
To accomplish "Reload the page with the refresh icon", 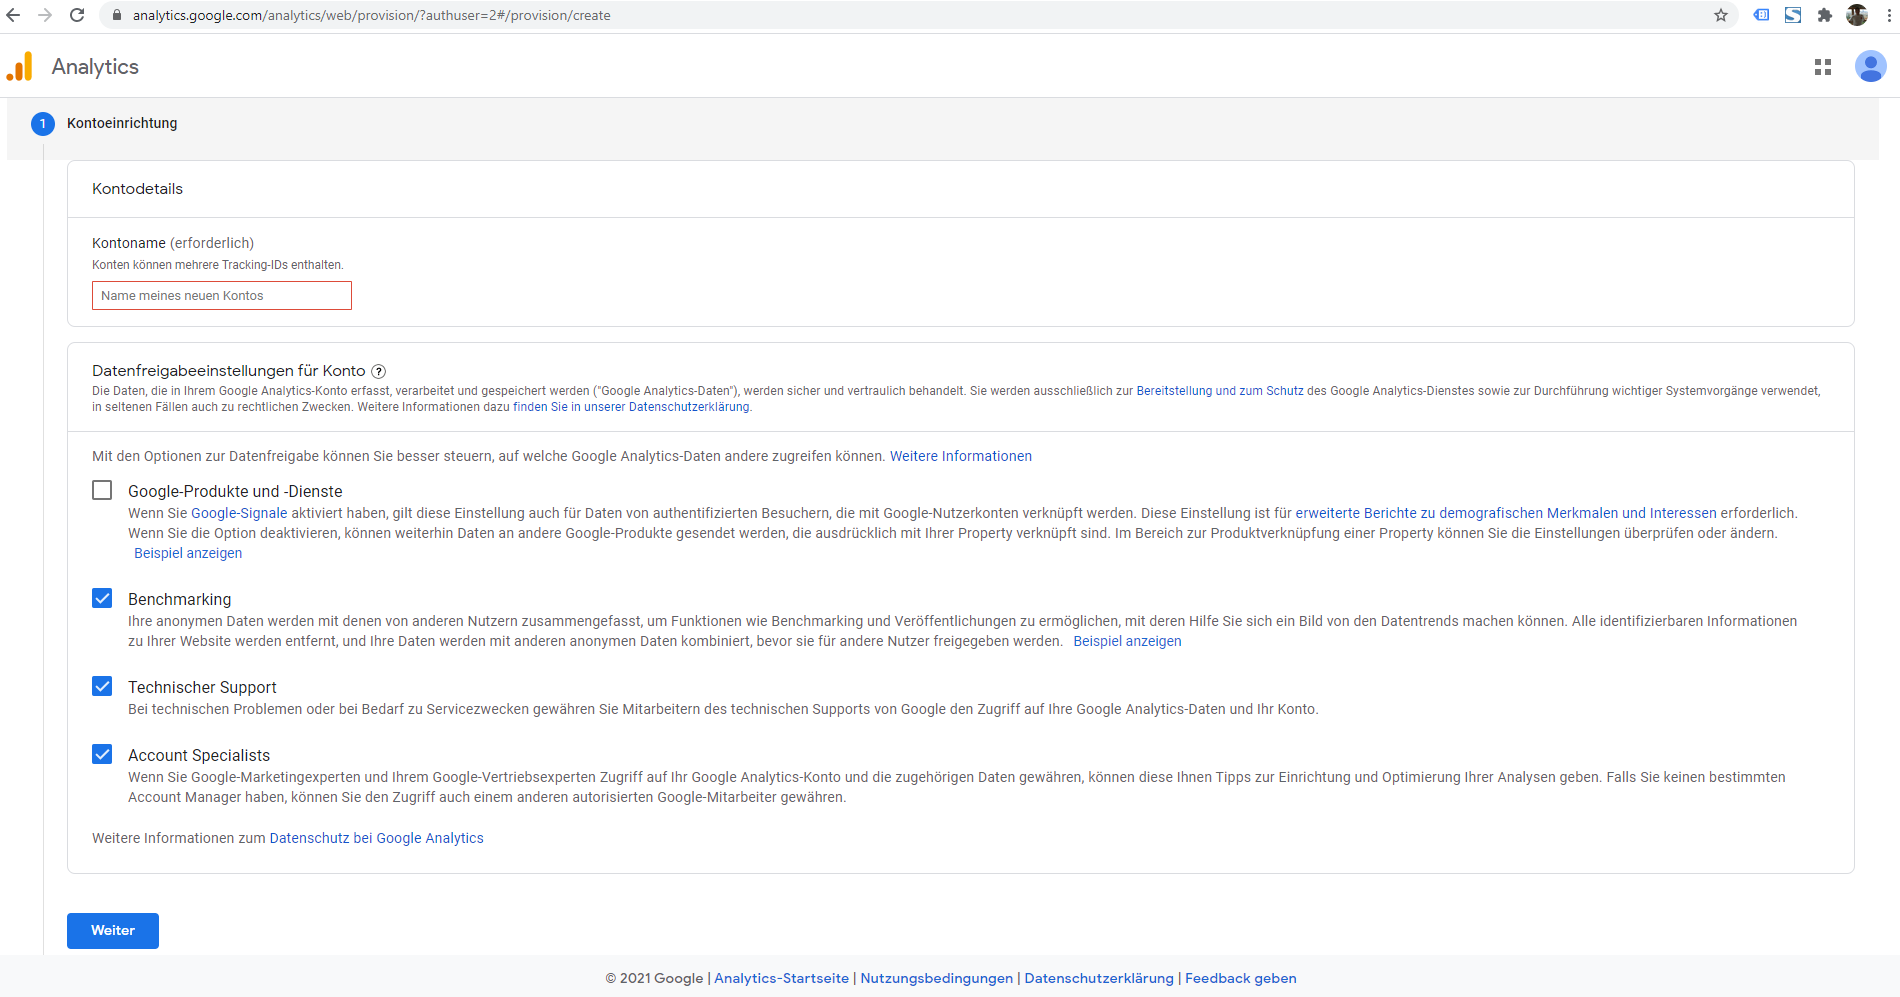I will [77, 15].
